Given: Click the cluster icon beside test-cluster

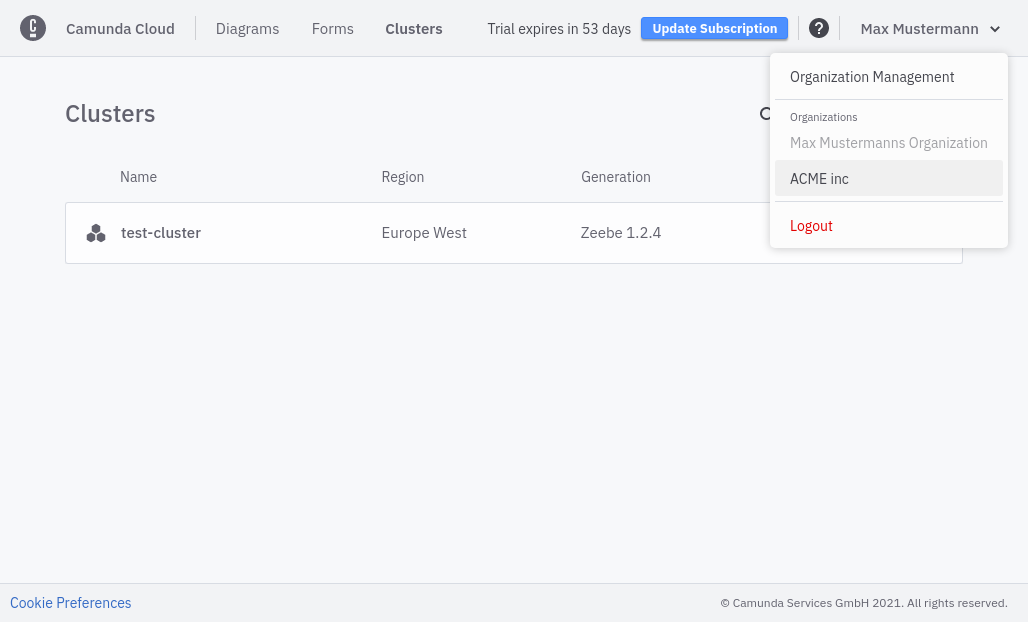Looking at the screenshot, I should (95, 232).
